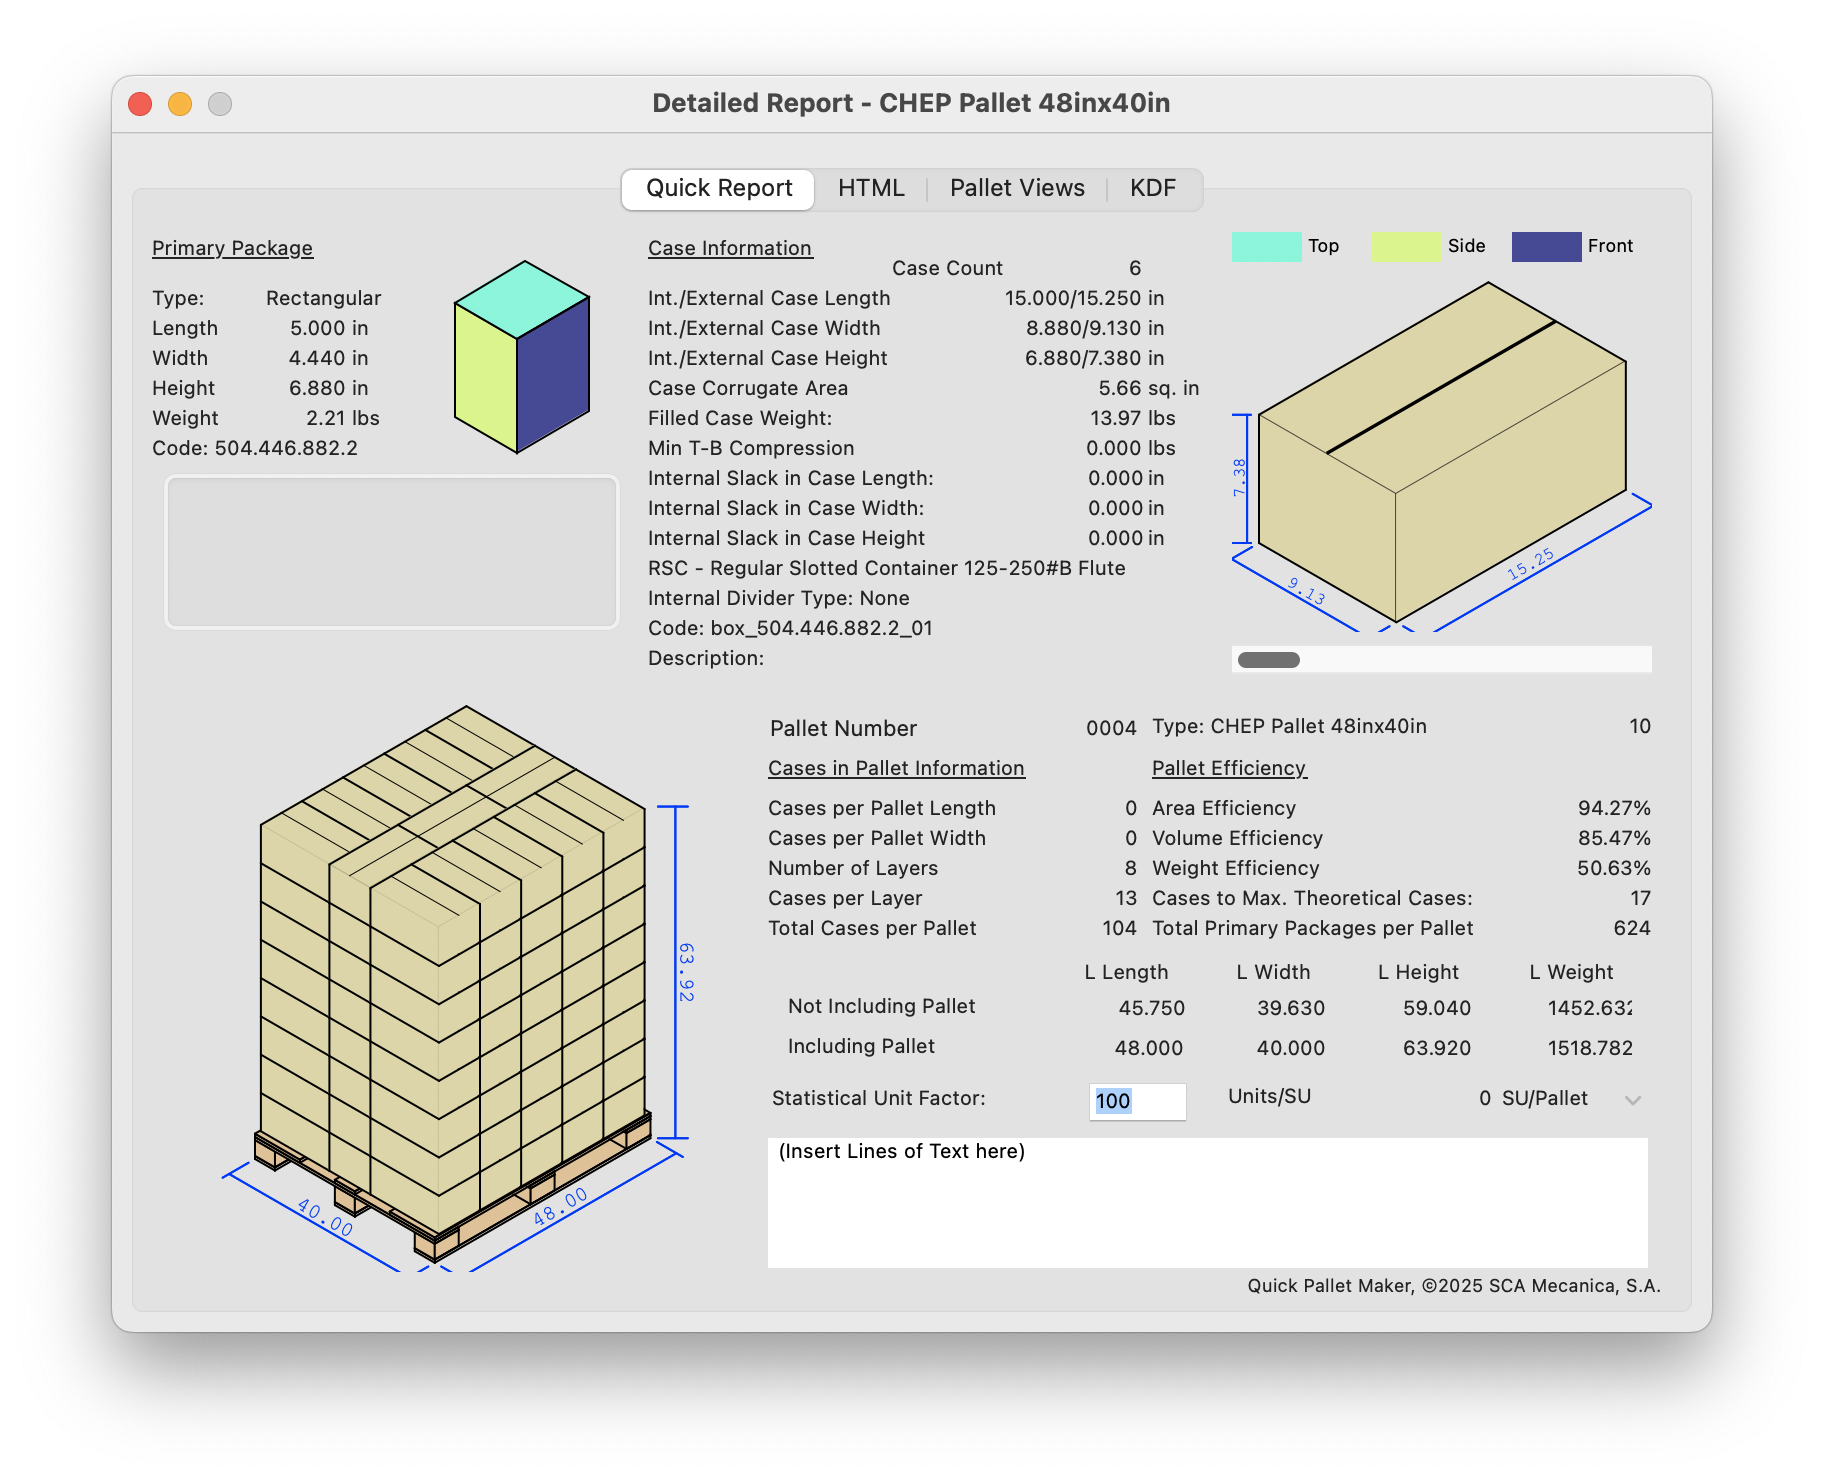Click the Insert Lines of Text area
Viewport: 1824px width, 1480px height.
[1207, 1203]
